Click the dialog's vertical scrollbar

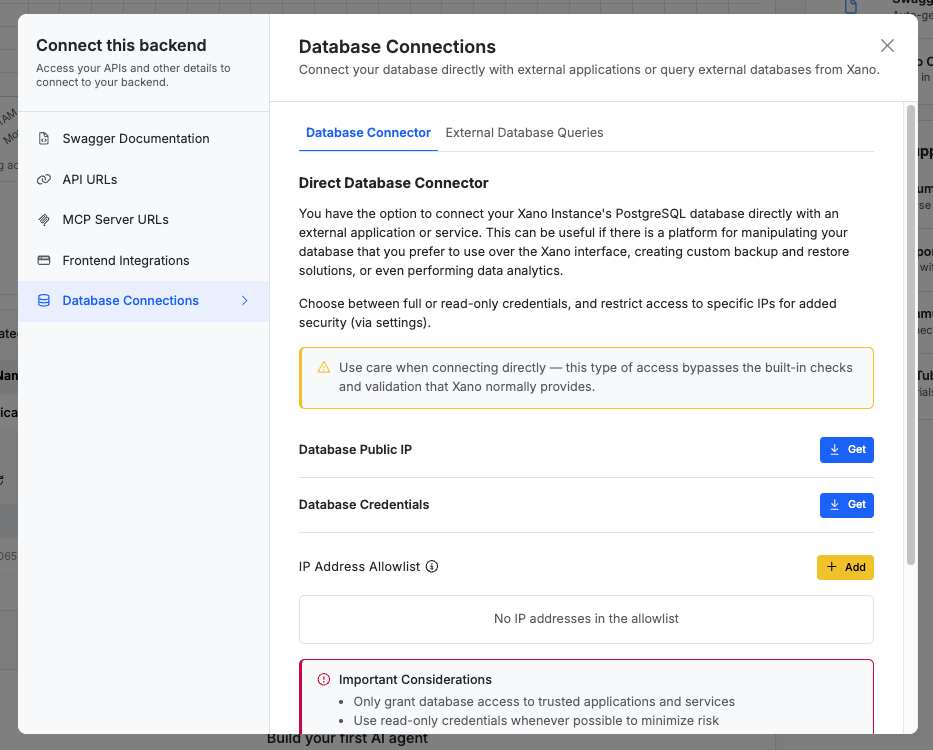tap(910, 335)
